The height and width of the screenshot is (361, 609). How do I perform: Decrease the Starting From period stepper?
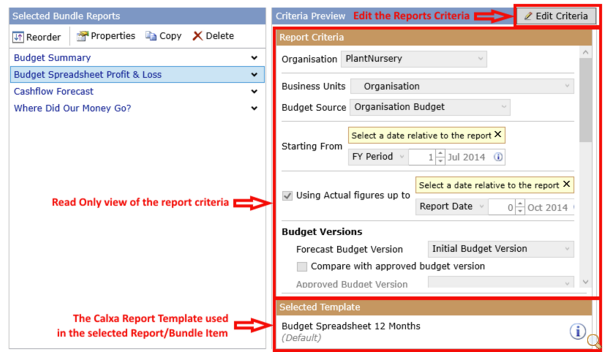[x=440, y=161]
